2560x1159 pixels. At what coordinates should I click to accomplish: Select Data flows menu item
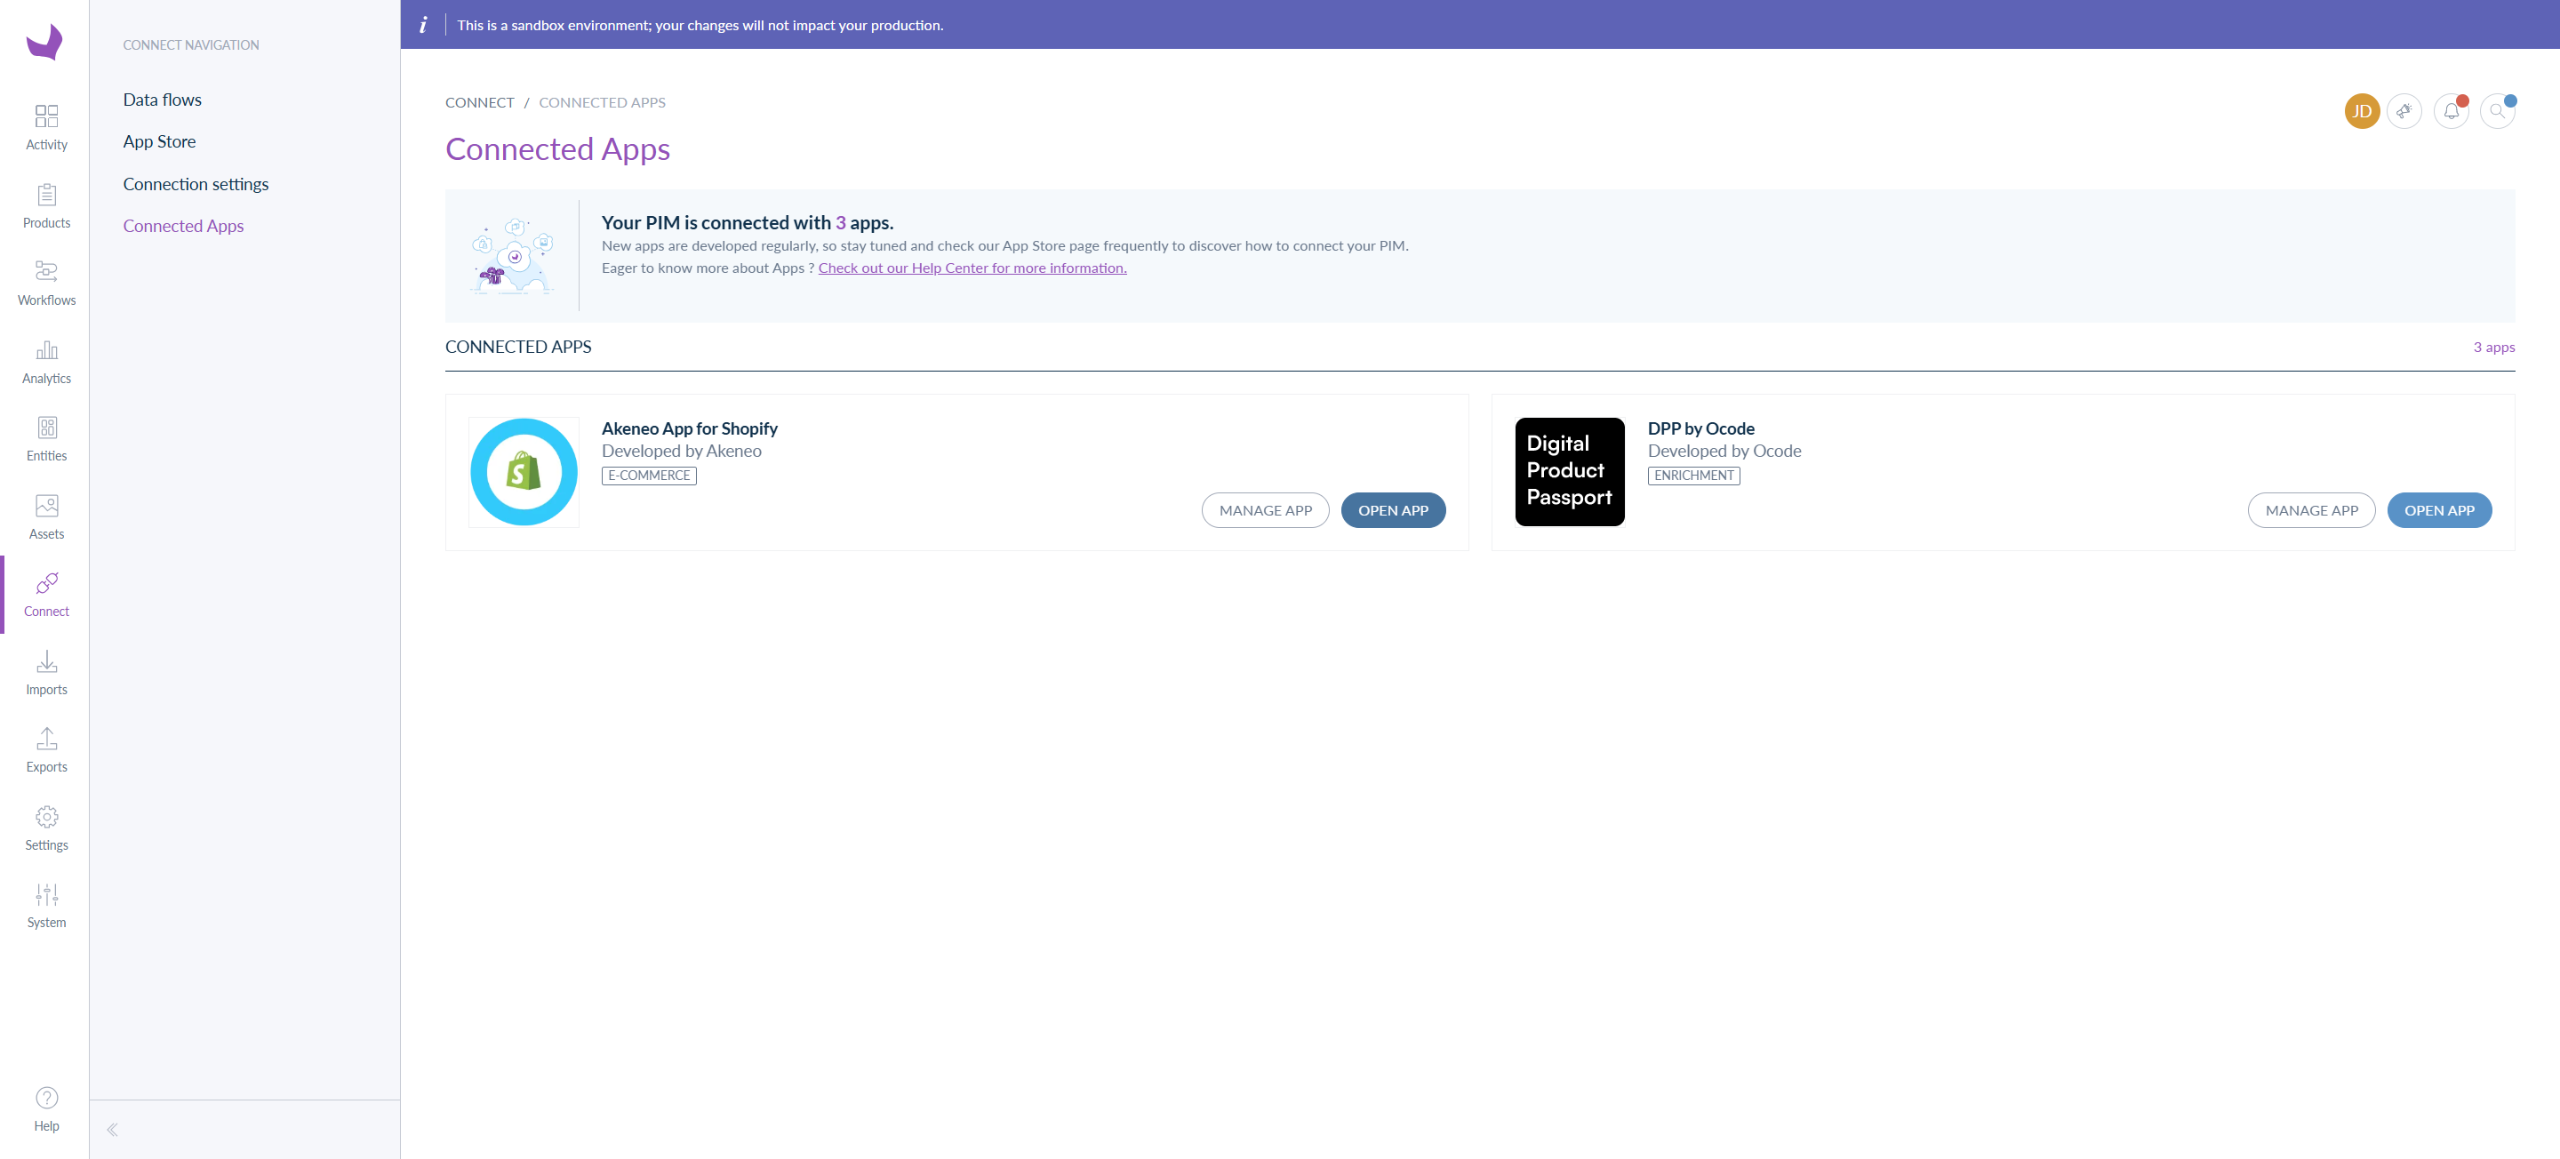162,100
